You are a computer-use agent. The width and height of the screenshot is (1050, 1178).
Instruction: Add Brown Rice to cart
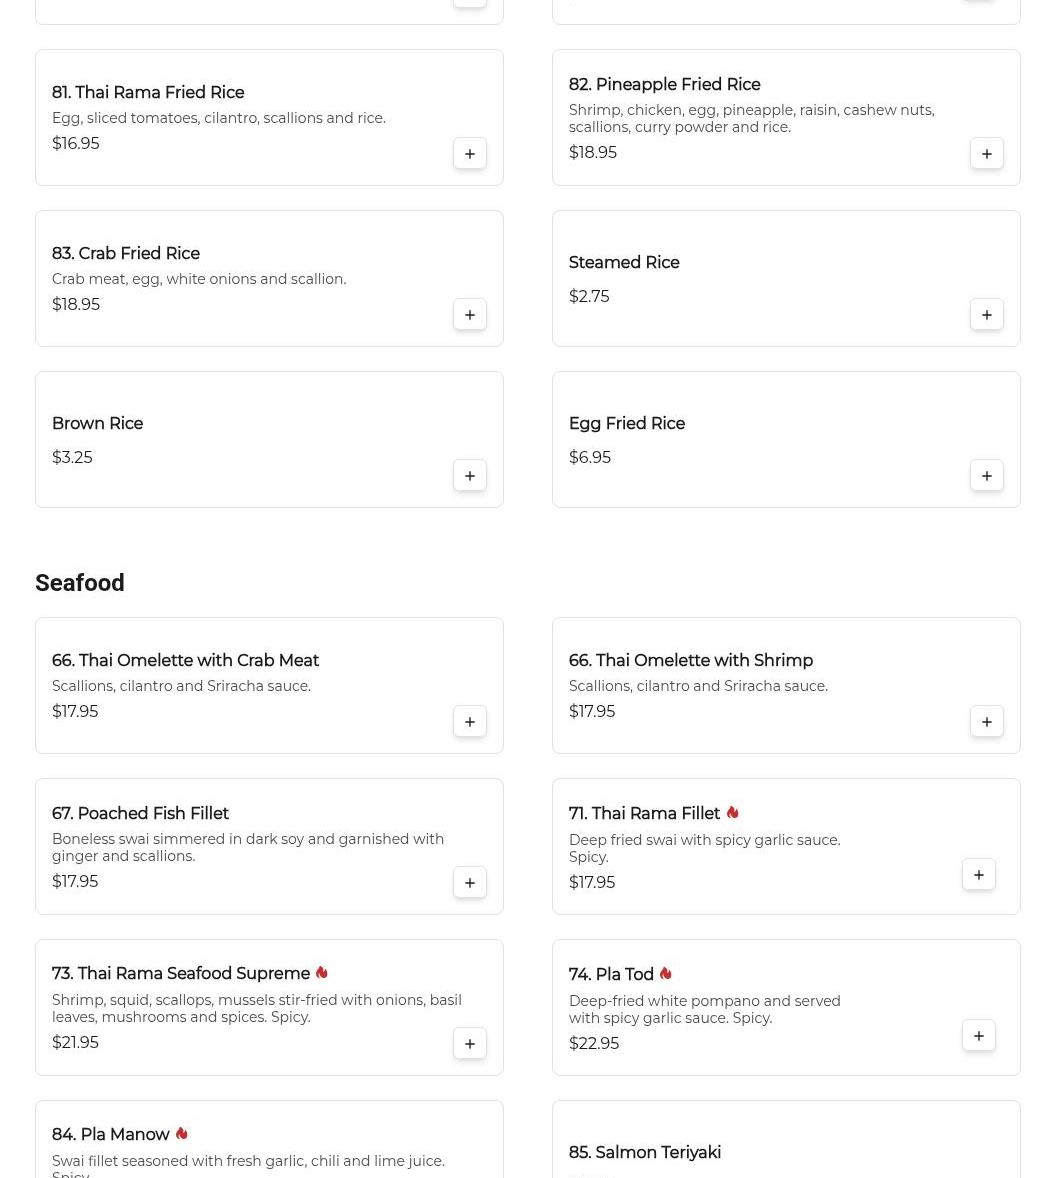point(470,476)
